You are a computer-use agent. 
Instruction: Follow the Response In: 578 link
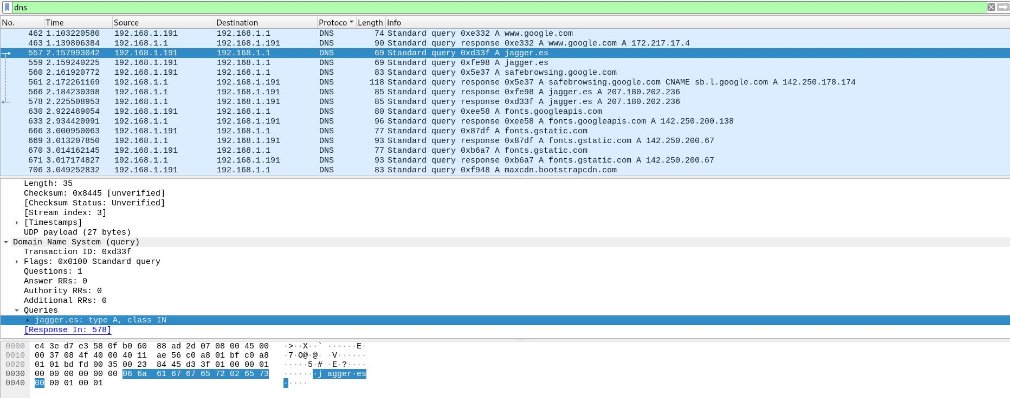point(68,330)
